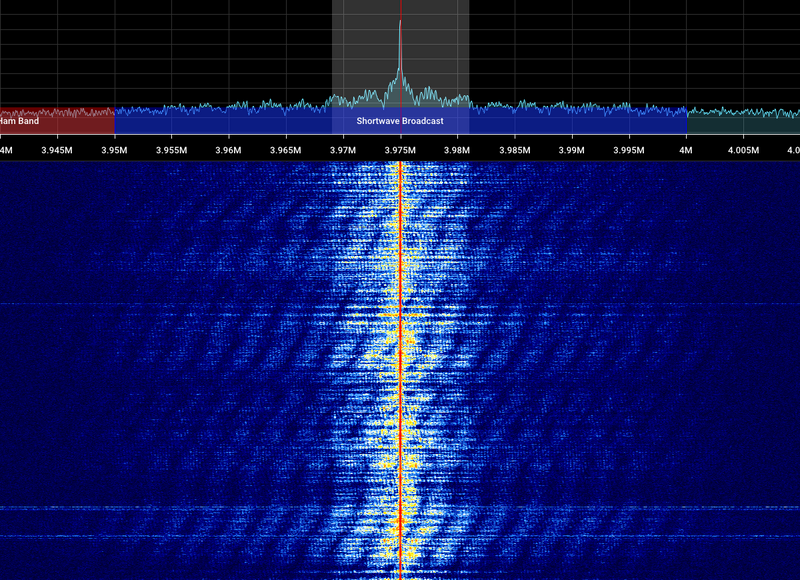Tune to the 3.975M frequency mark
This screenshot has height=580, width=800.
click(400, 150)
